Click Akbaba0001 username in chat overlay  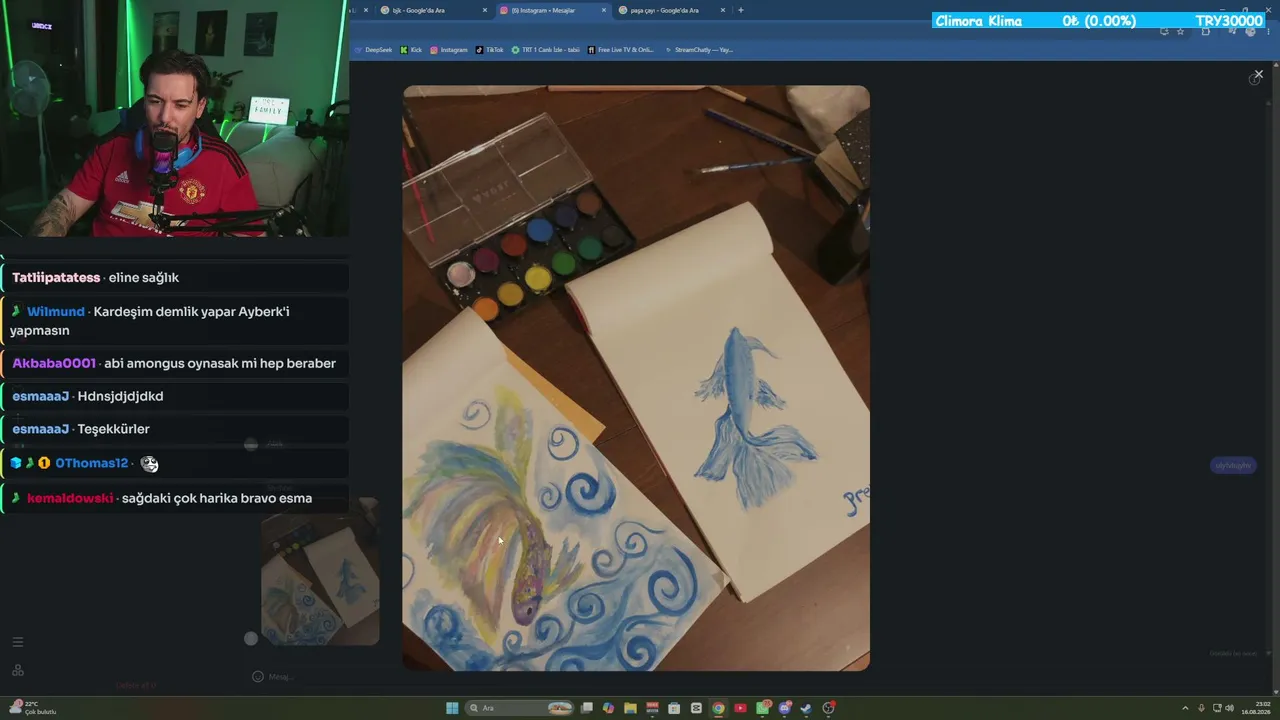coord(54,363)
